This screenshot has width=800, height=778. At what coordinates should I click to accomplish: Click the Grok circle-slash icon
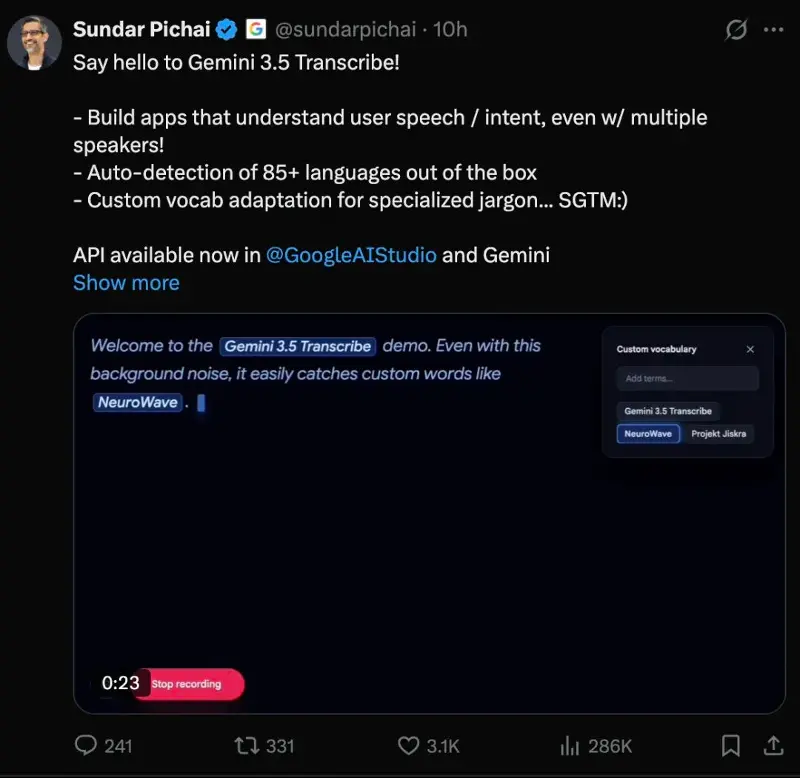(x=736, y=30)
